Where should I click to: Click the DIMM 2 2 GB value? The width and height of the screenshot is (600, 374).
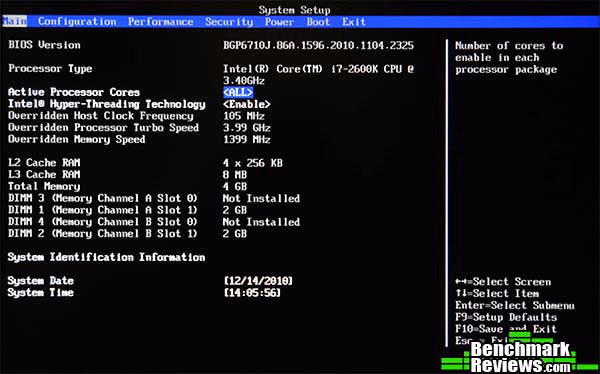point(235,234)
